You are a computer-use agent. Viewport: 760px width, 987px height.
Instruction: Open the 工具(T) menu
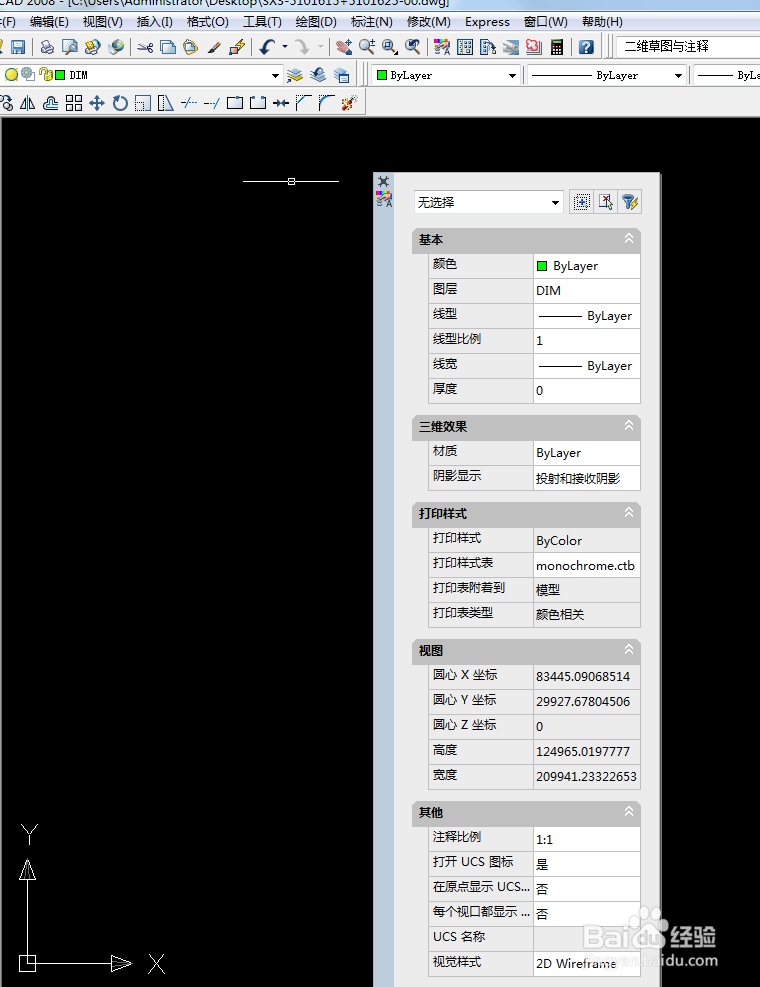click(x=263, y=22)
